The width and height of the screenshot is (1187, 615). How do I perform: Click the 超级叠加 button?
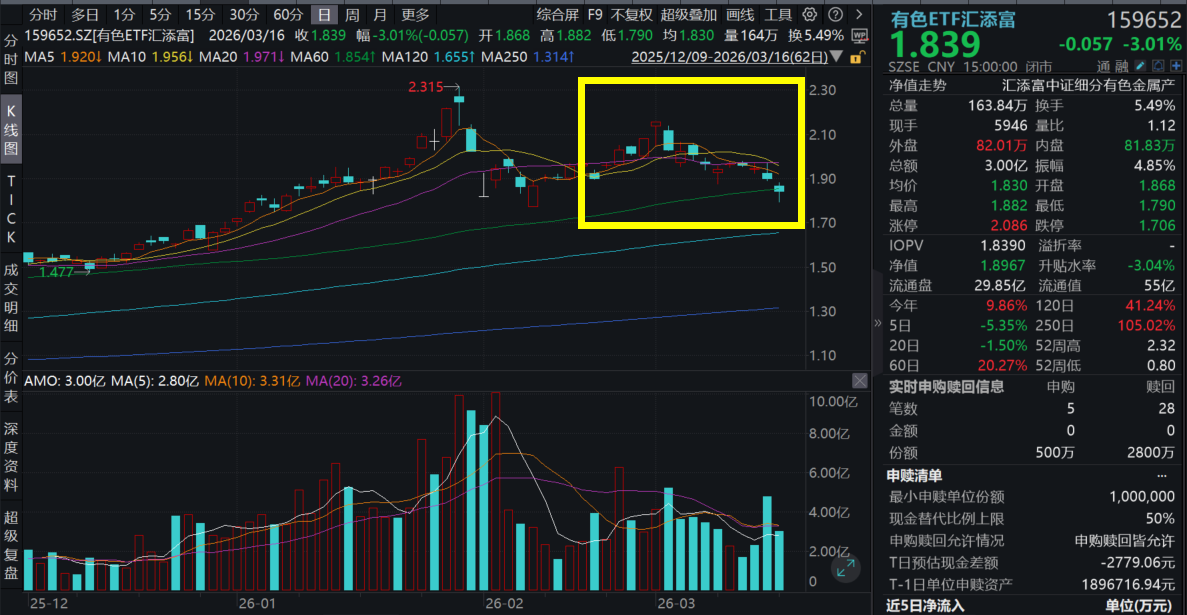(x=689, y=15)
